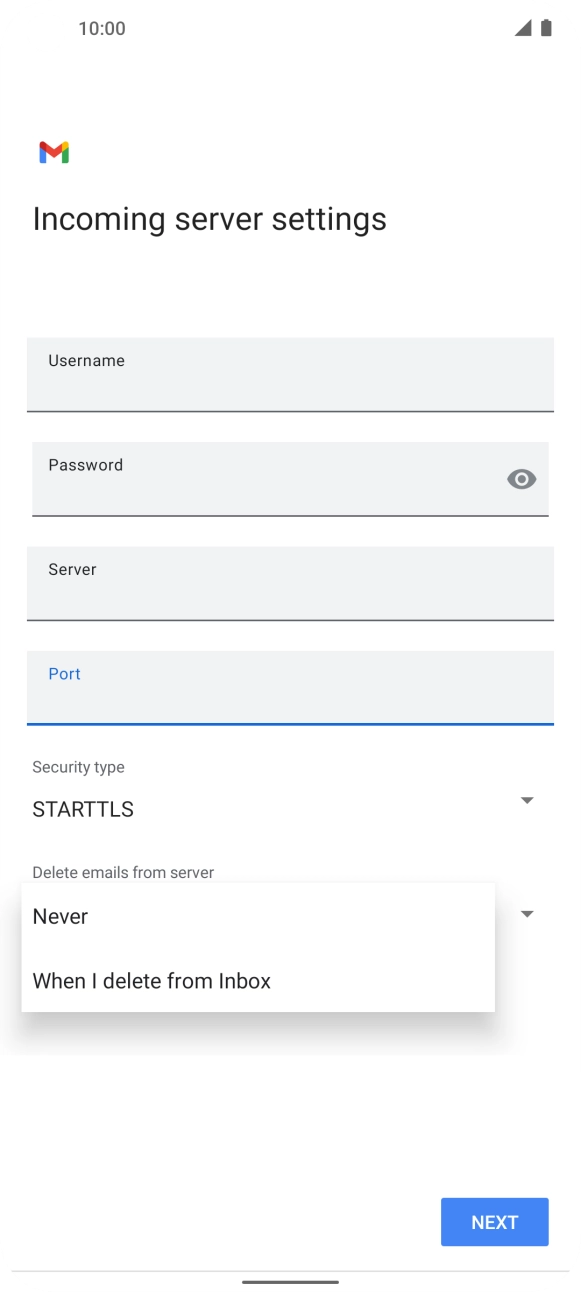Click the clock showing 10:00
Image resolution: width=581 pixels, height=1292 pixels.
pos(101,29)
